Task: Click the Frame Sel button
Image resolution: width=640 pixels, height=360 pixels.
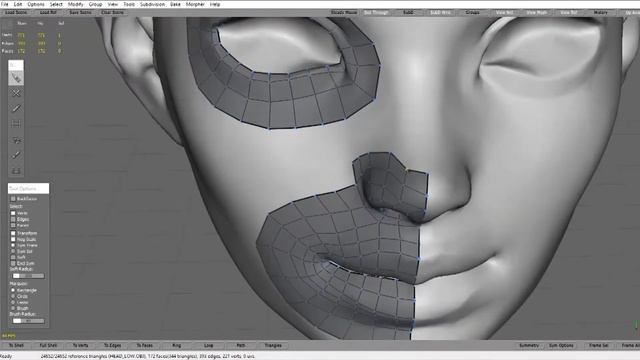Action: [x=598, y=346]
